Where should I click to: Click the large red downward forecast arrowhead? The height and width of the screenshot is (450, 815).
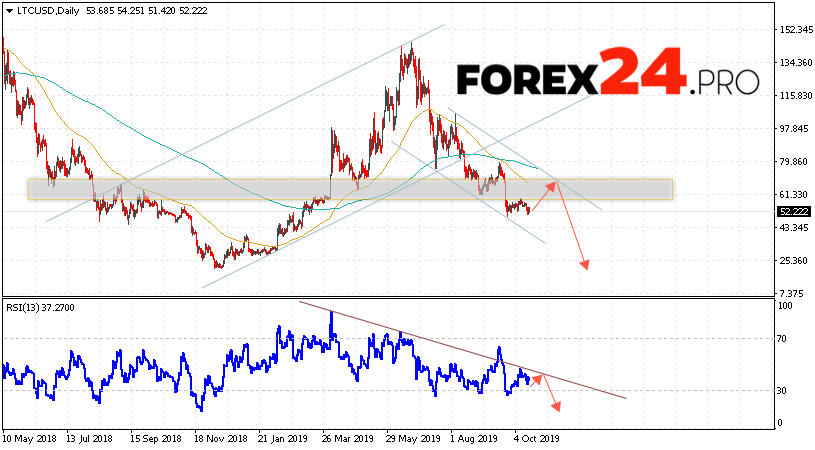[585, 264]
